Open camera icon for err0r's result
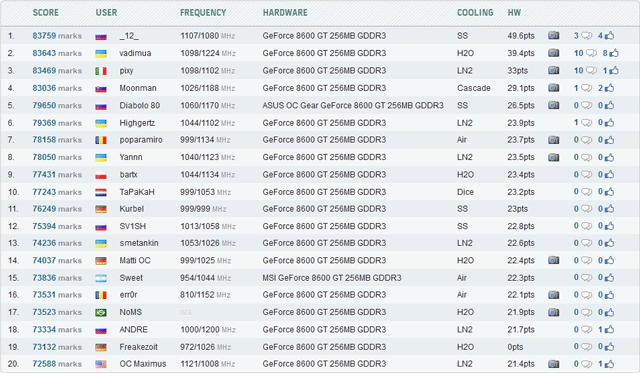The width and height of the screenshot is (640, 373). [553, 295]
